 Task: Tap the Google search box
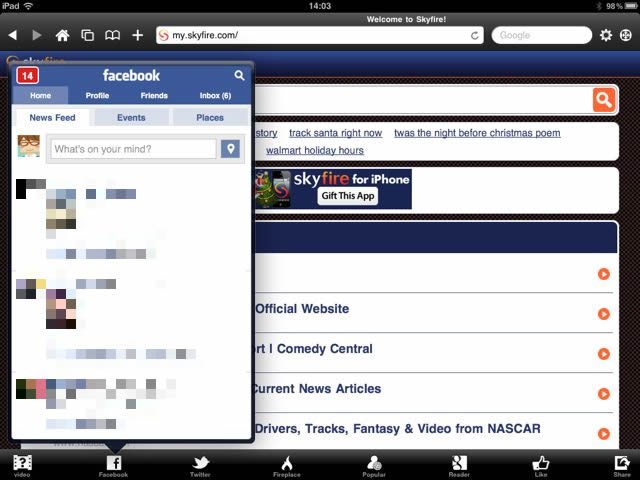[x=542, y=36]
